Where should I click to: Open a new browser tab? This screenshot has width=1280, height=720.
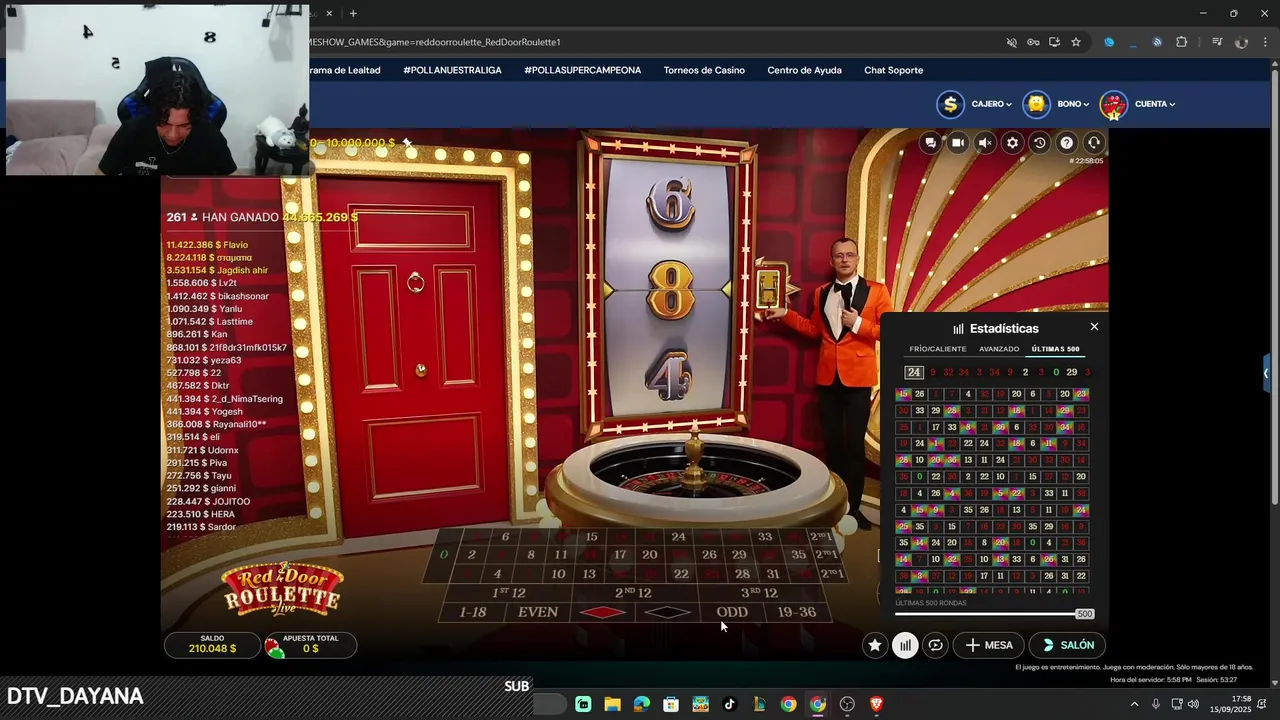coord(353,13)
